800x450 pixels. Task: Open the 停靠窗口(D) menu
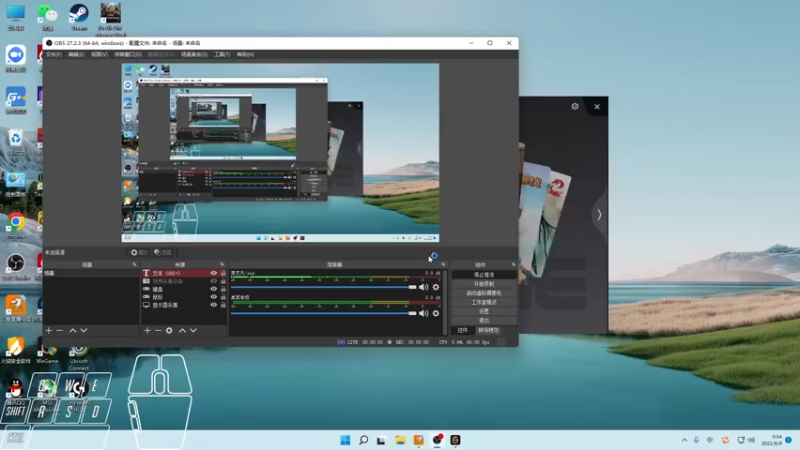128,55
